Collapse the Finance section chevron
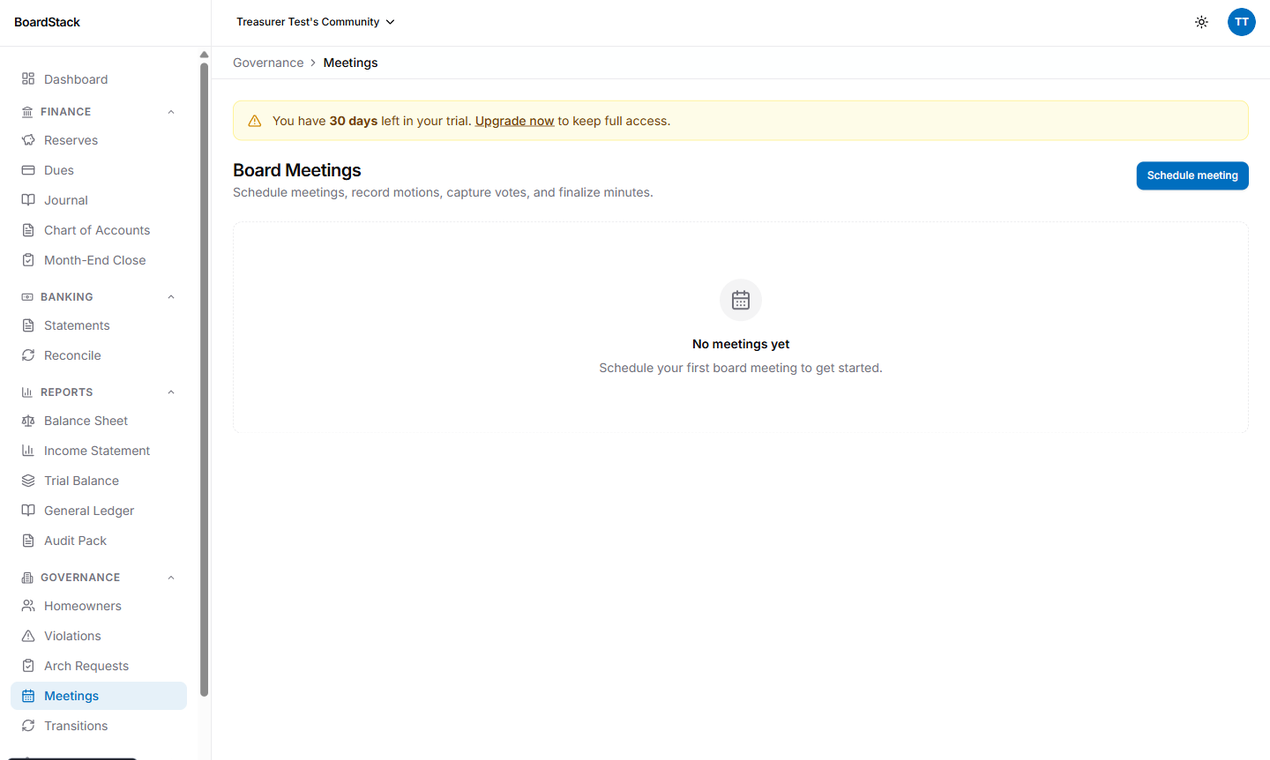 pyautogui.click(x=171, y=112)
